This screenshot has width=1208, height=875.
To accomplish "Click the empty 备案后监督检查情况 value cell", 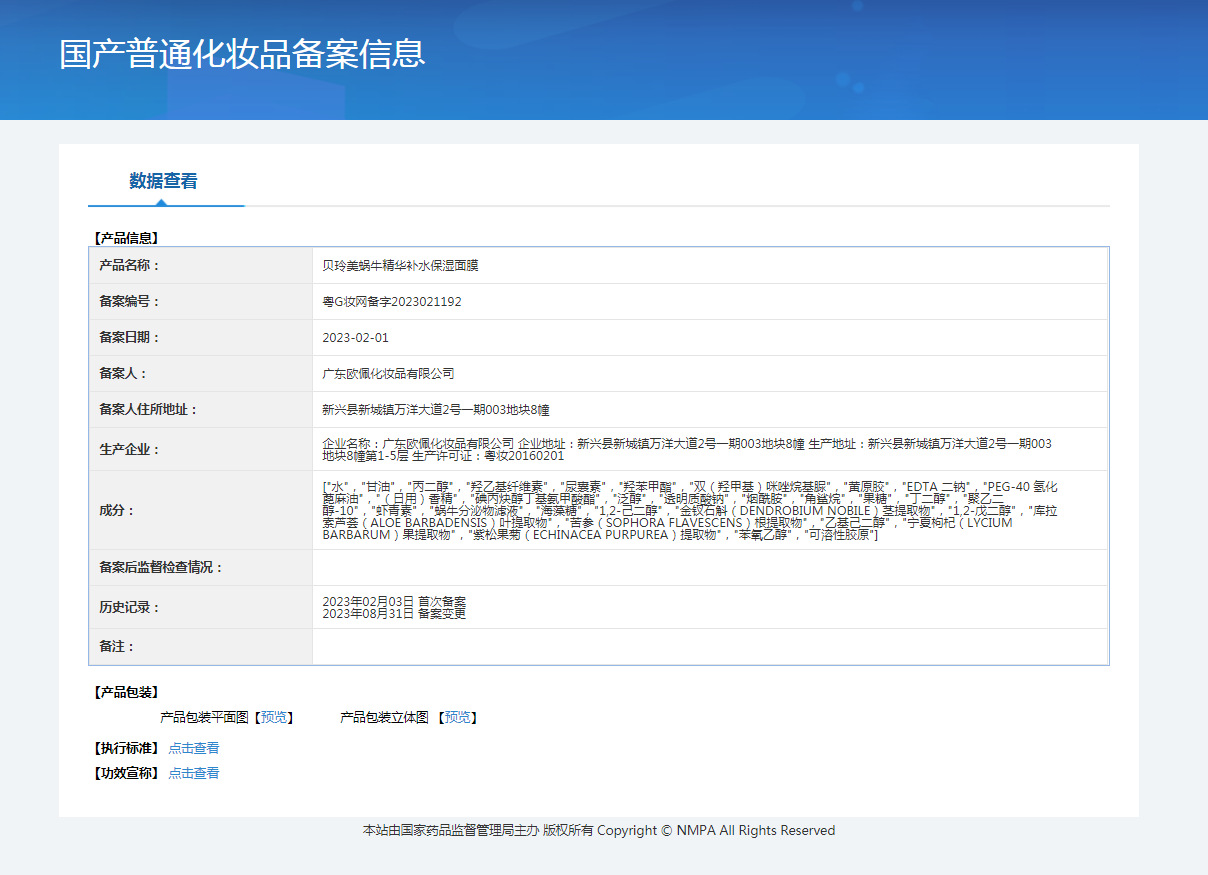I will tap(710, 568).
